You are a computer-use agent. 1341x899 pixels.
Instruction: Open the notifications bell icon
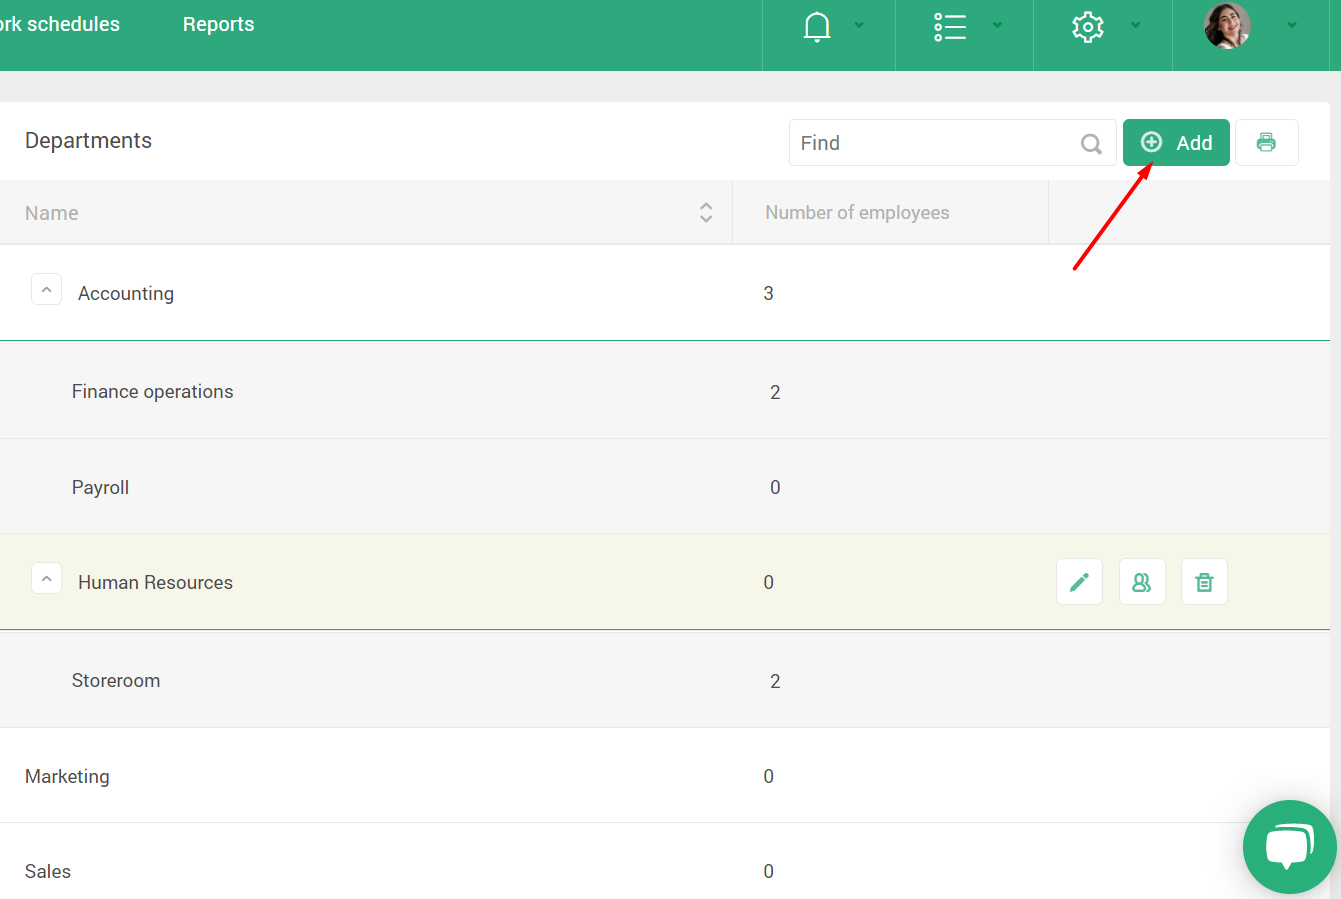(x=817, y=26)
